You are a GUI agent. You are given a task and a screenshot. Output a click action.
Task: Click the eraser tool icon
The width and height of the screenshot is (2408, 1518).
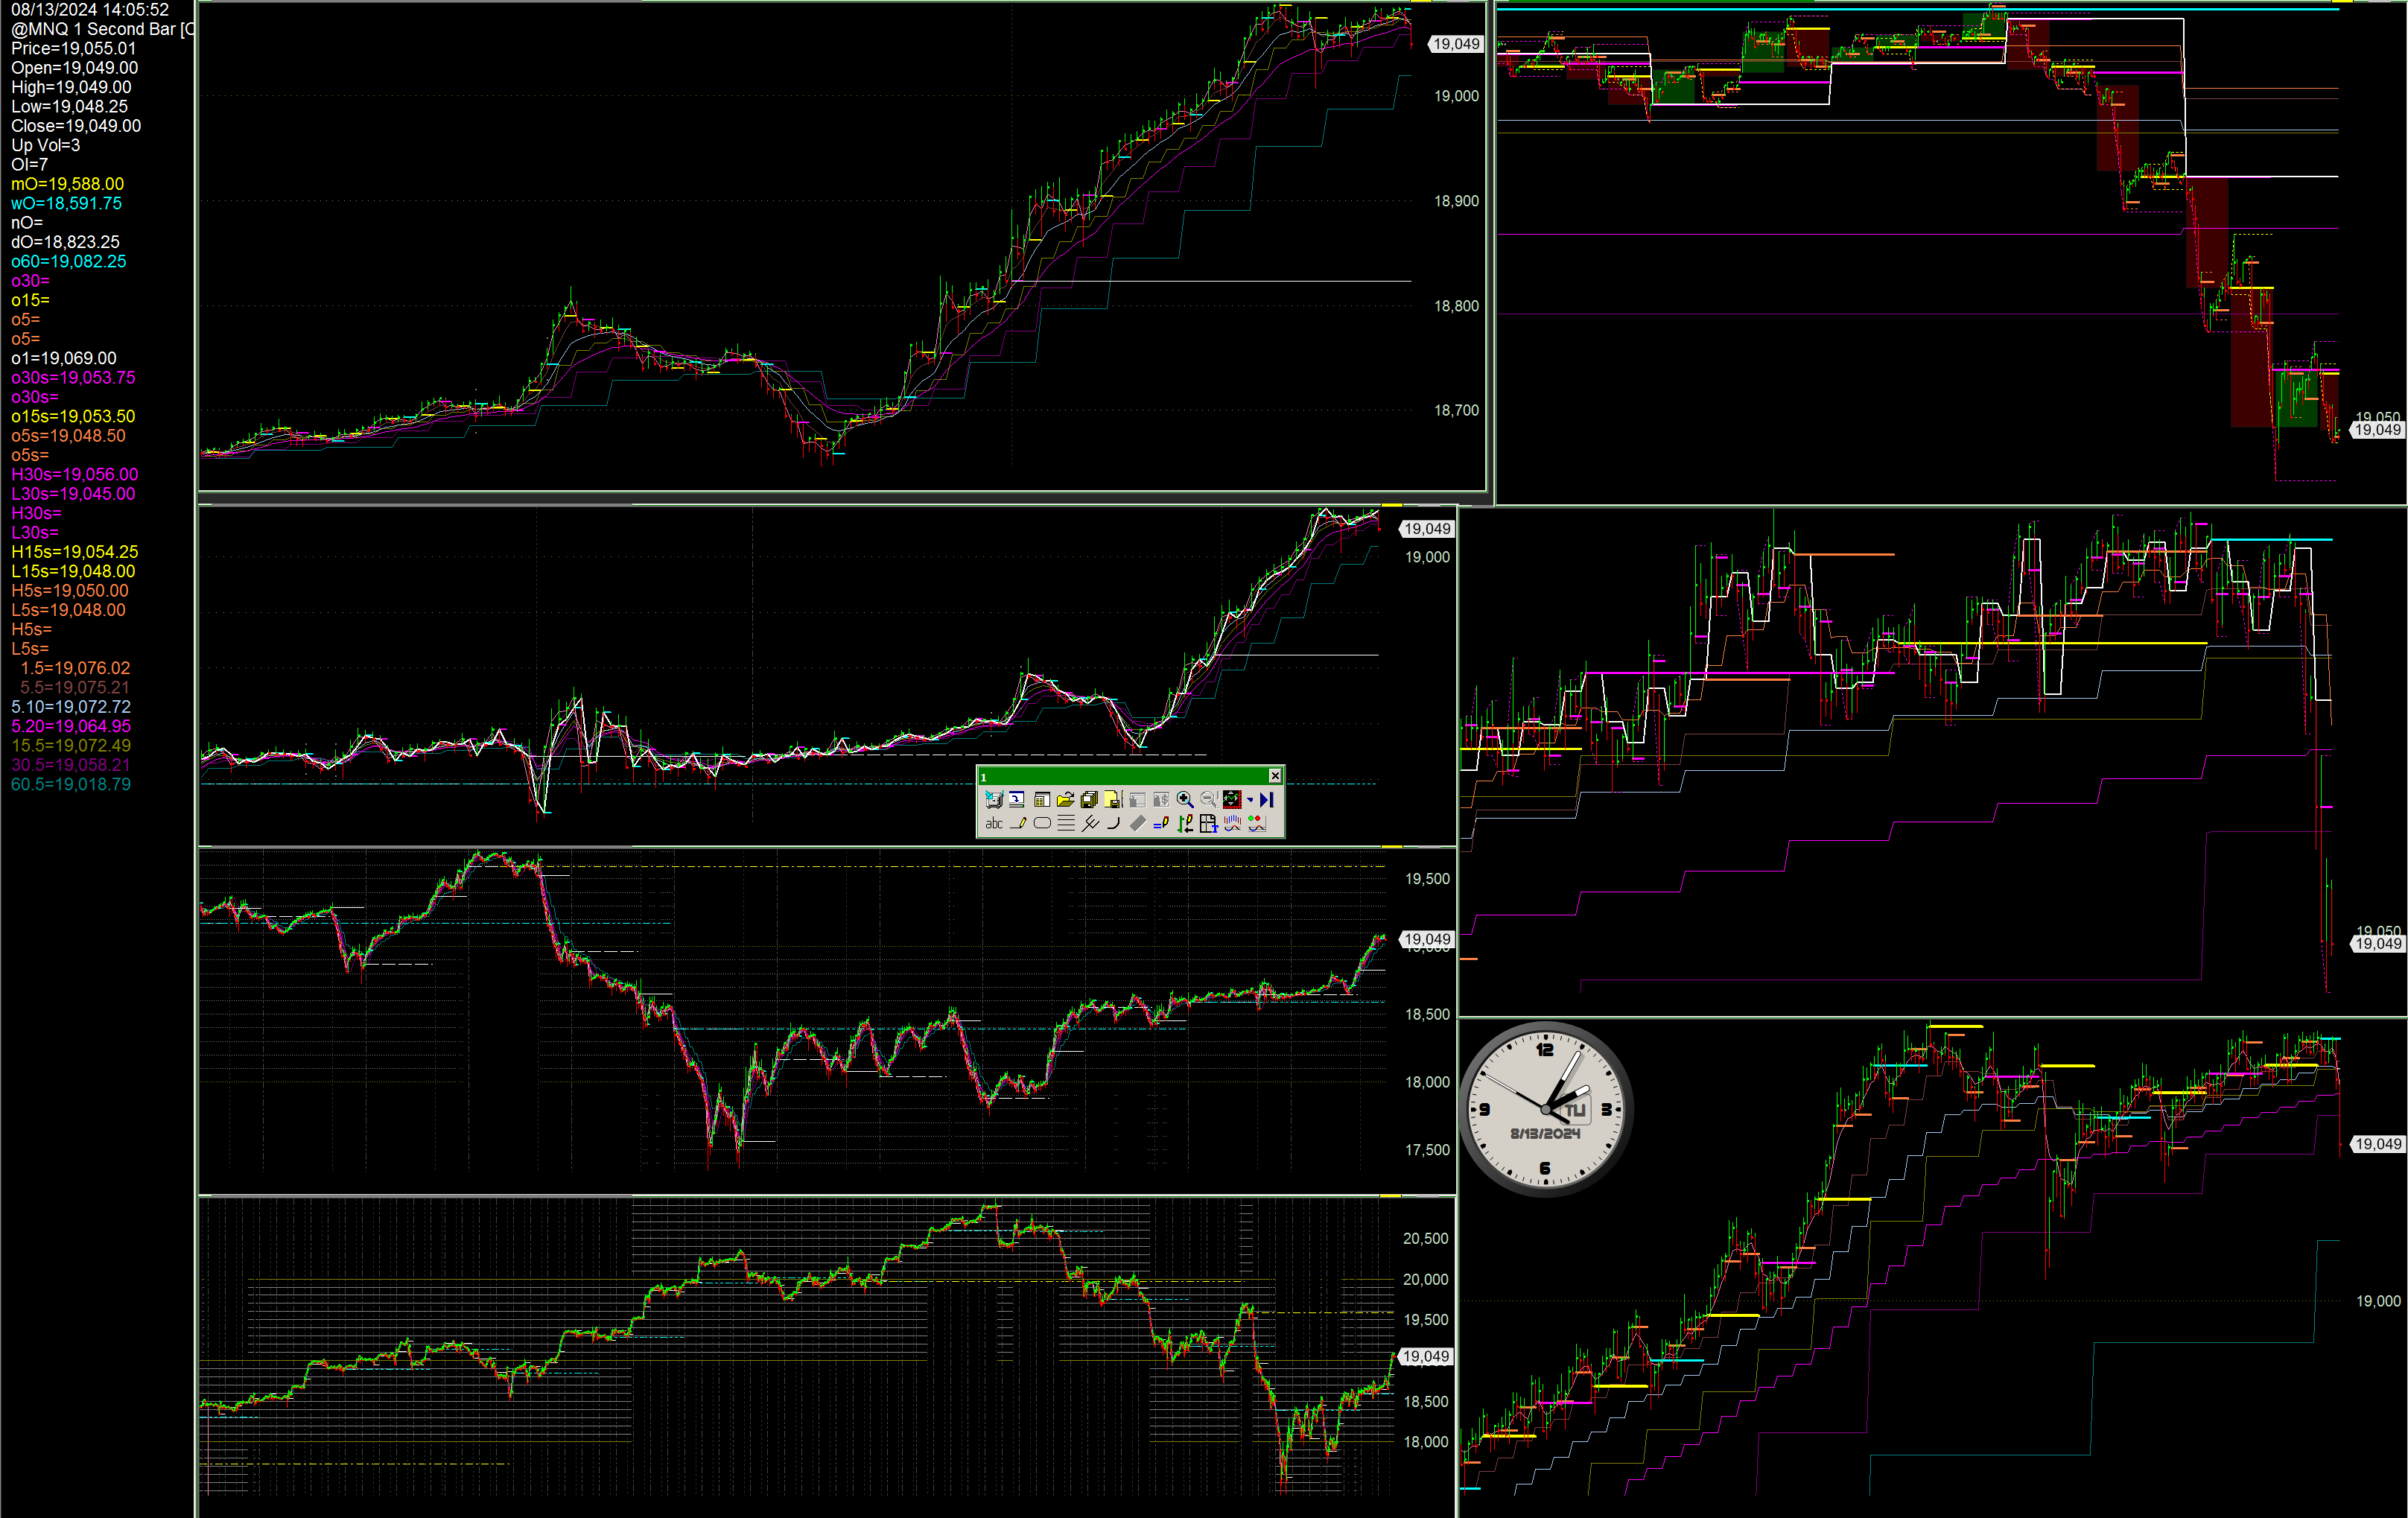point(1138,824)
